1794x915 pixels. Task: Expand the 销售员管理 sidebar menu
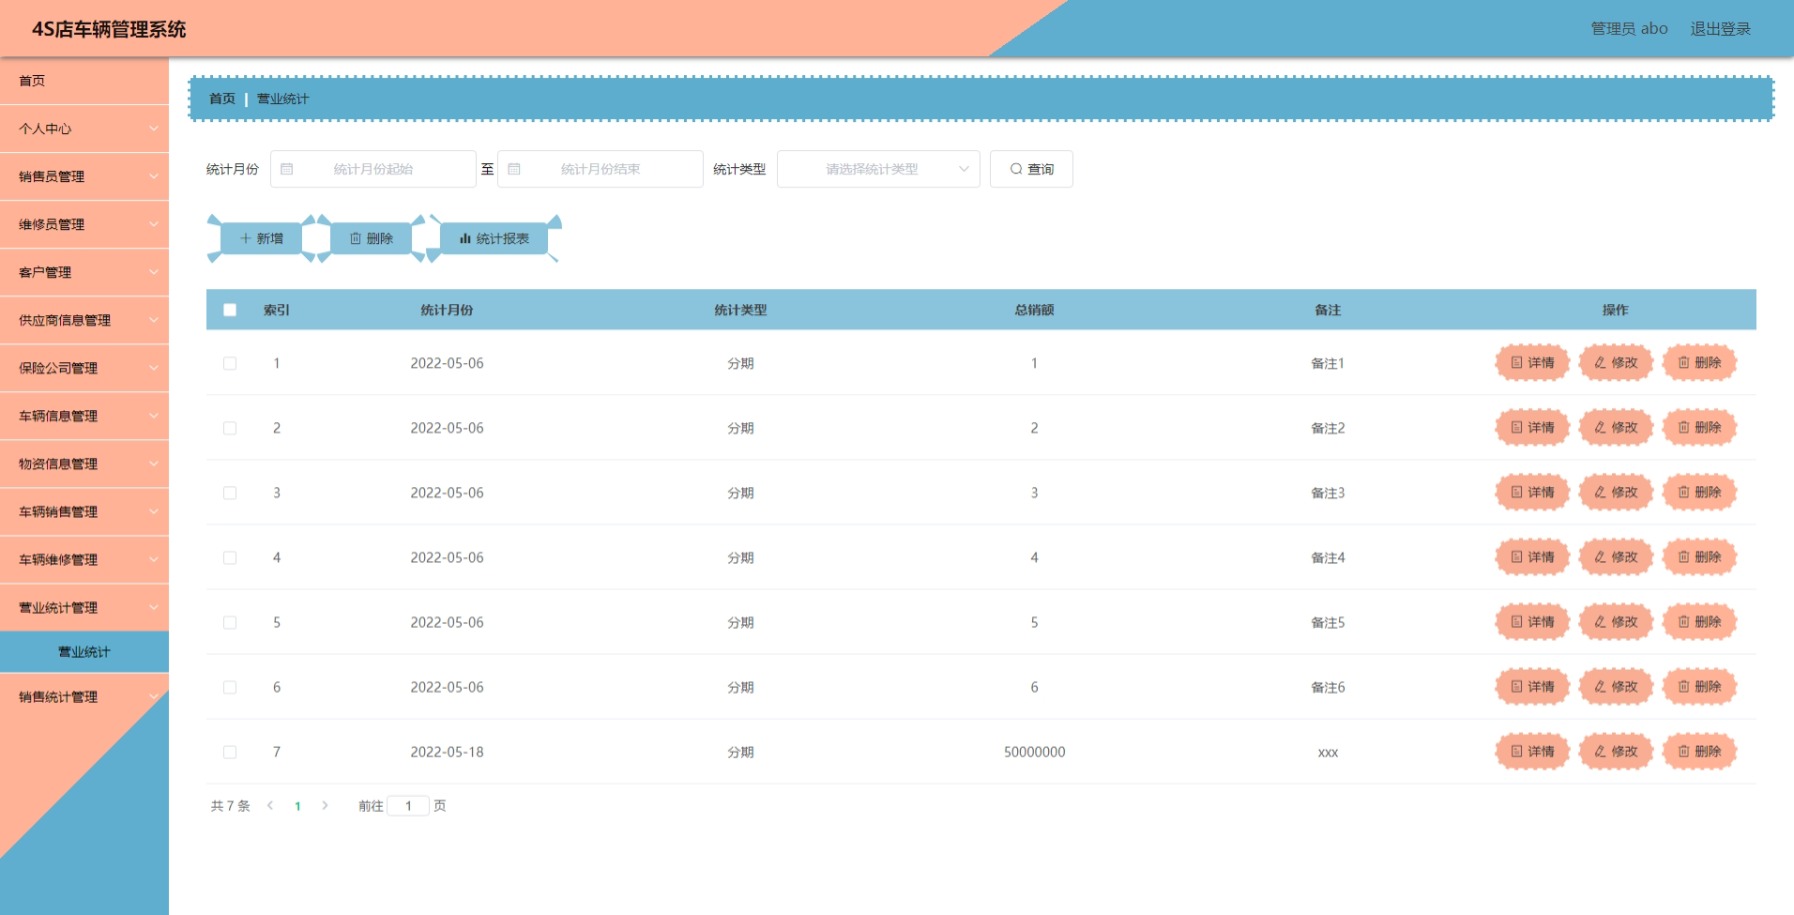84,177
